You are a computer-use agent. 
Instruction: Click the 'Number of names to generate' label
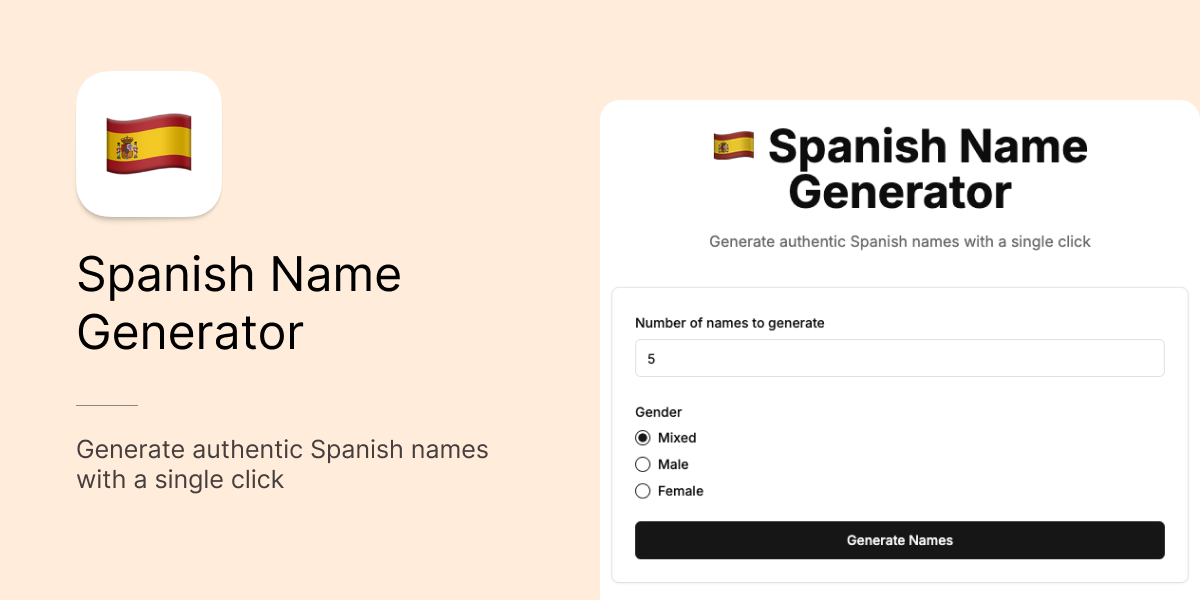click(729, 323)
